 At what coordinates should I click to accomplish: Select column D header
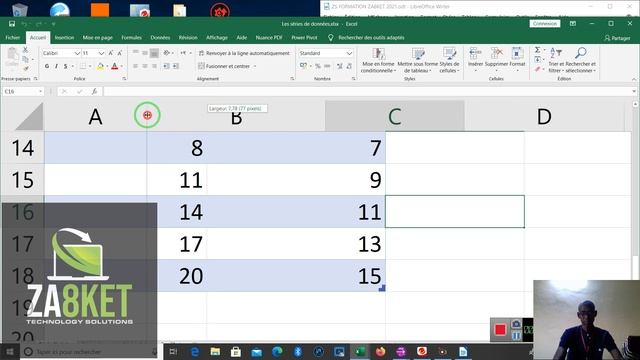pos(544,116)
